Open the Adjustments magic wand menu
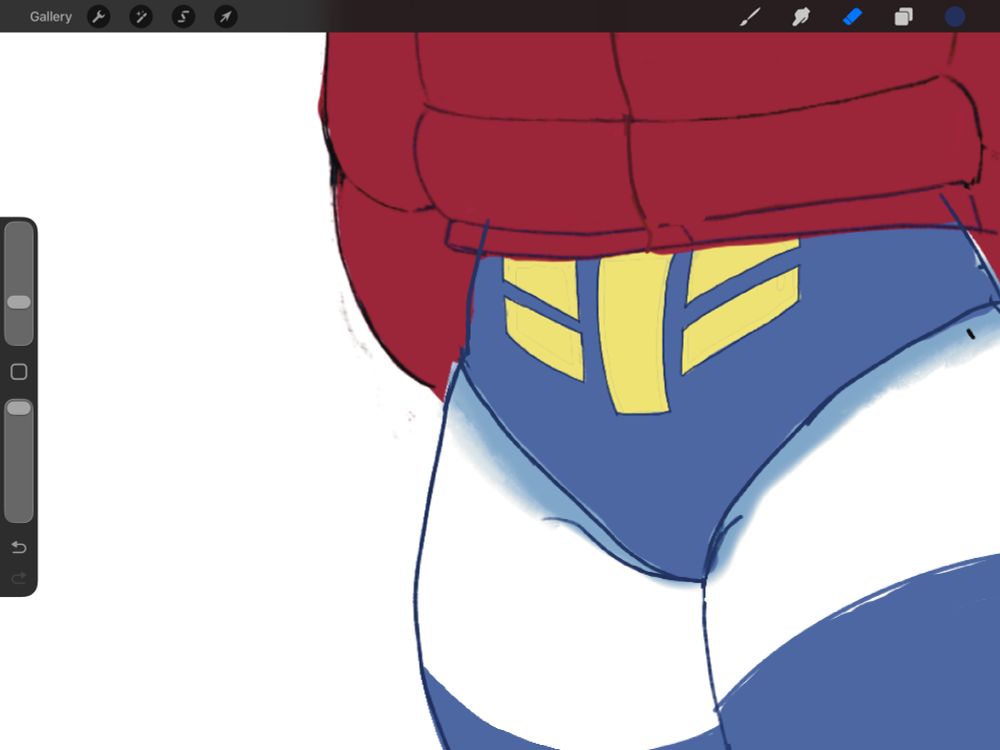Image resolution: width=1000 pixels, height=750 pixels. coord(141,17)
